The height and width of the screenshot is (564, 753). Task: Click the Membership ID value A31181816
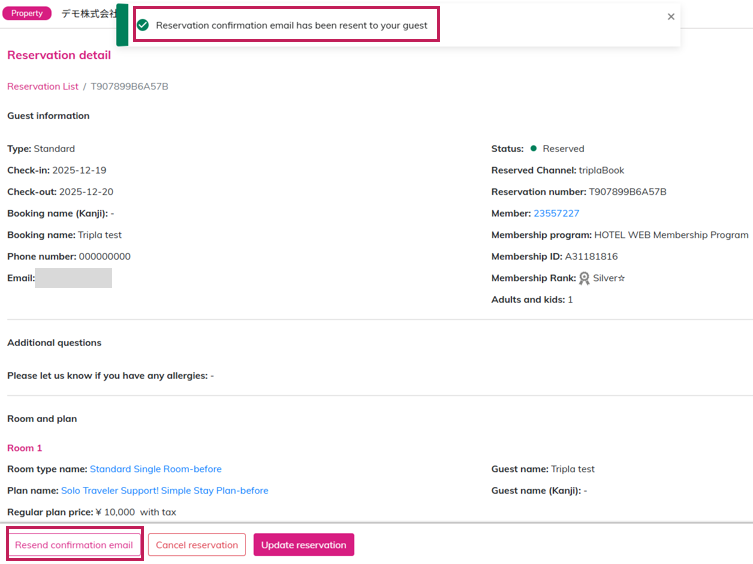tap(591, 256)
